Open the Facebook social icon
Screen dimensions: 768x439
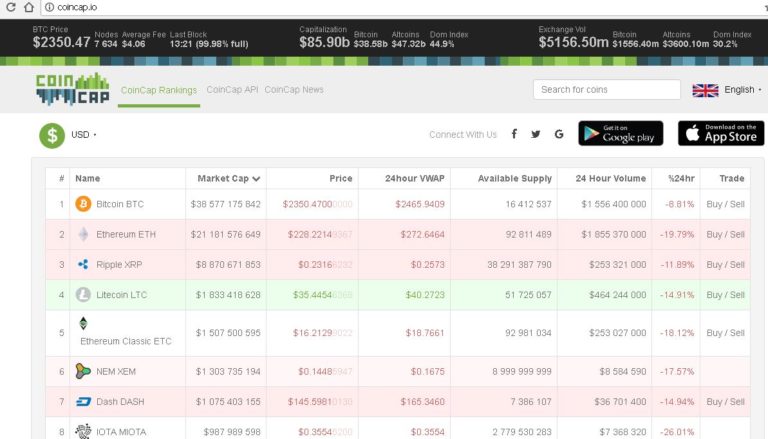coord(514,134)
